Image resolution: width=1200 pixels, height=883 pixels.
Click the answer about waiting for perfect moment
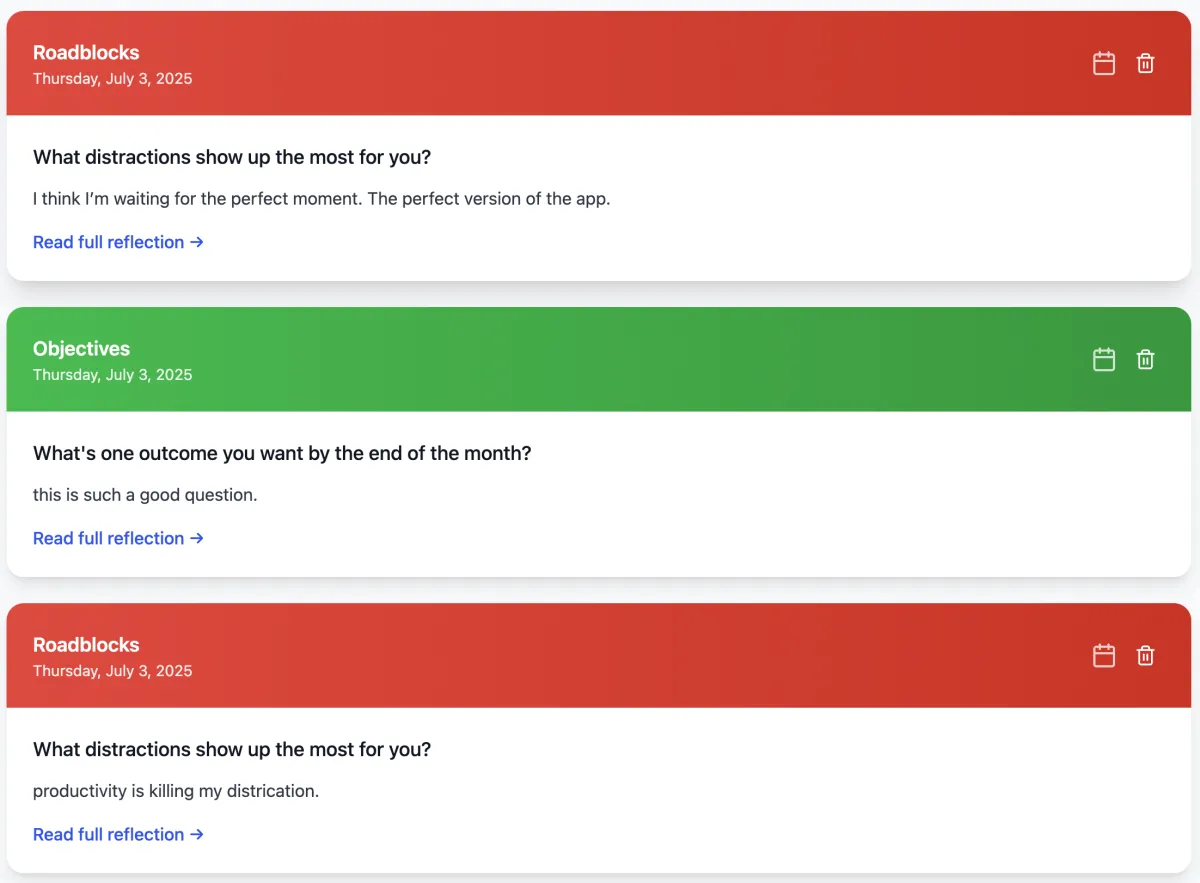pyautogui.click(x=321, y=199)
